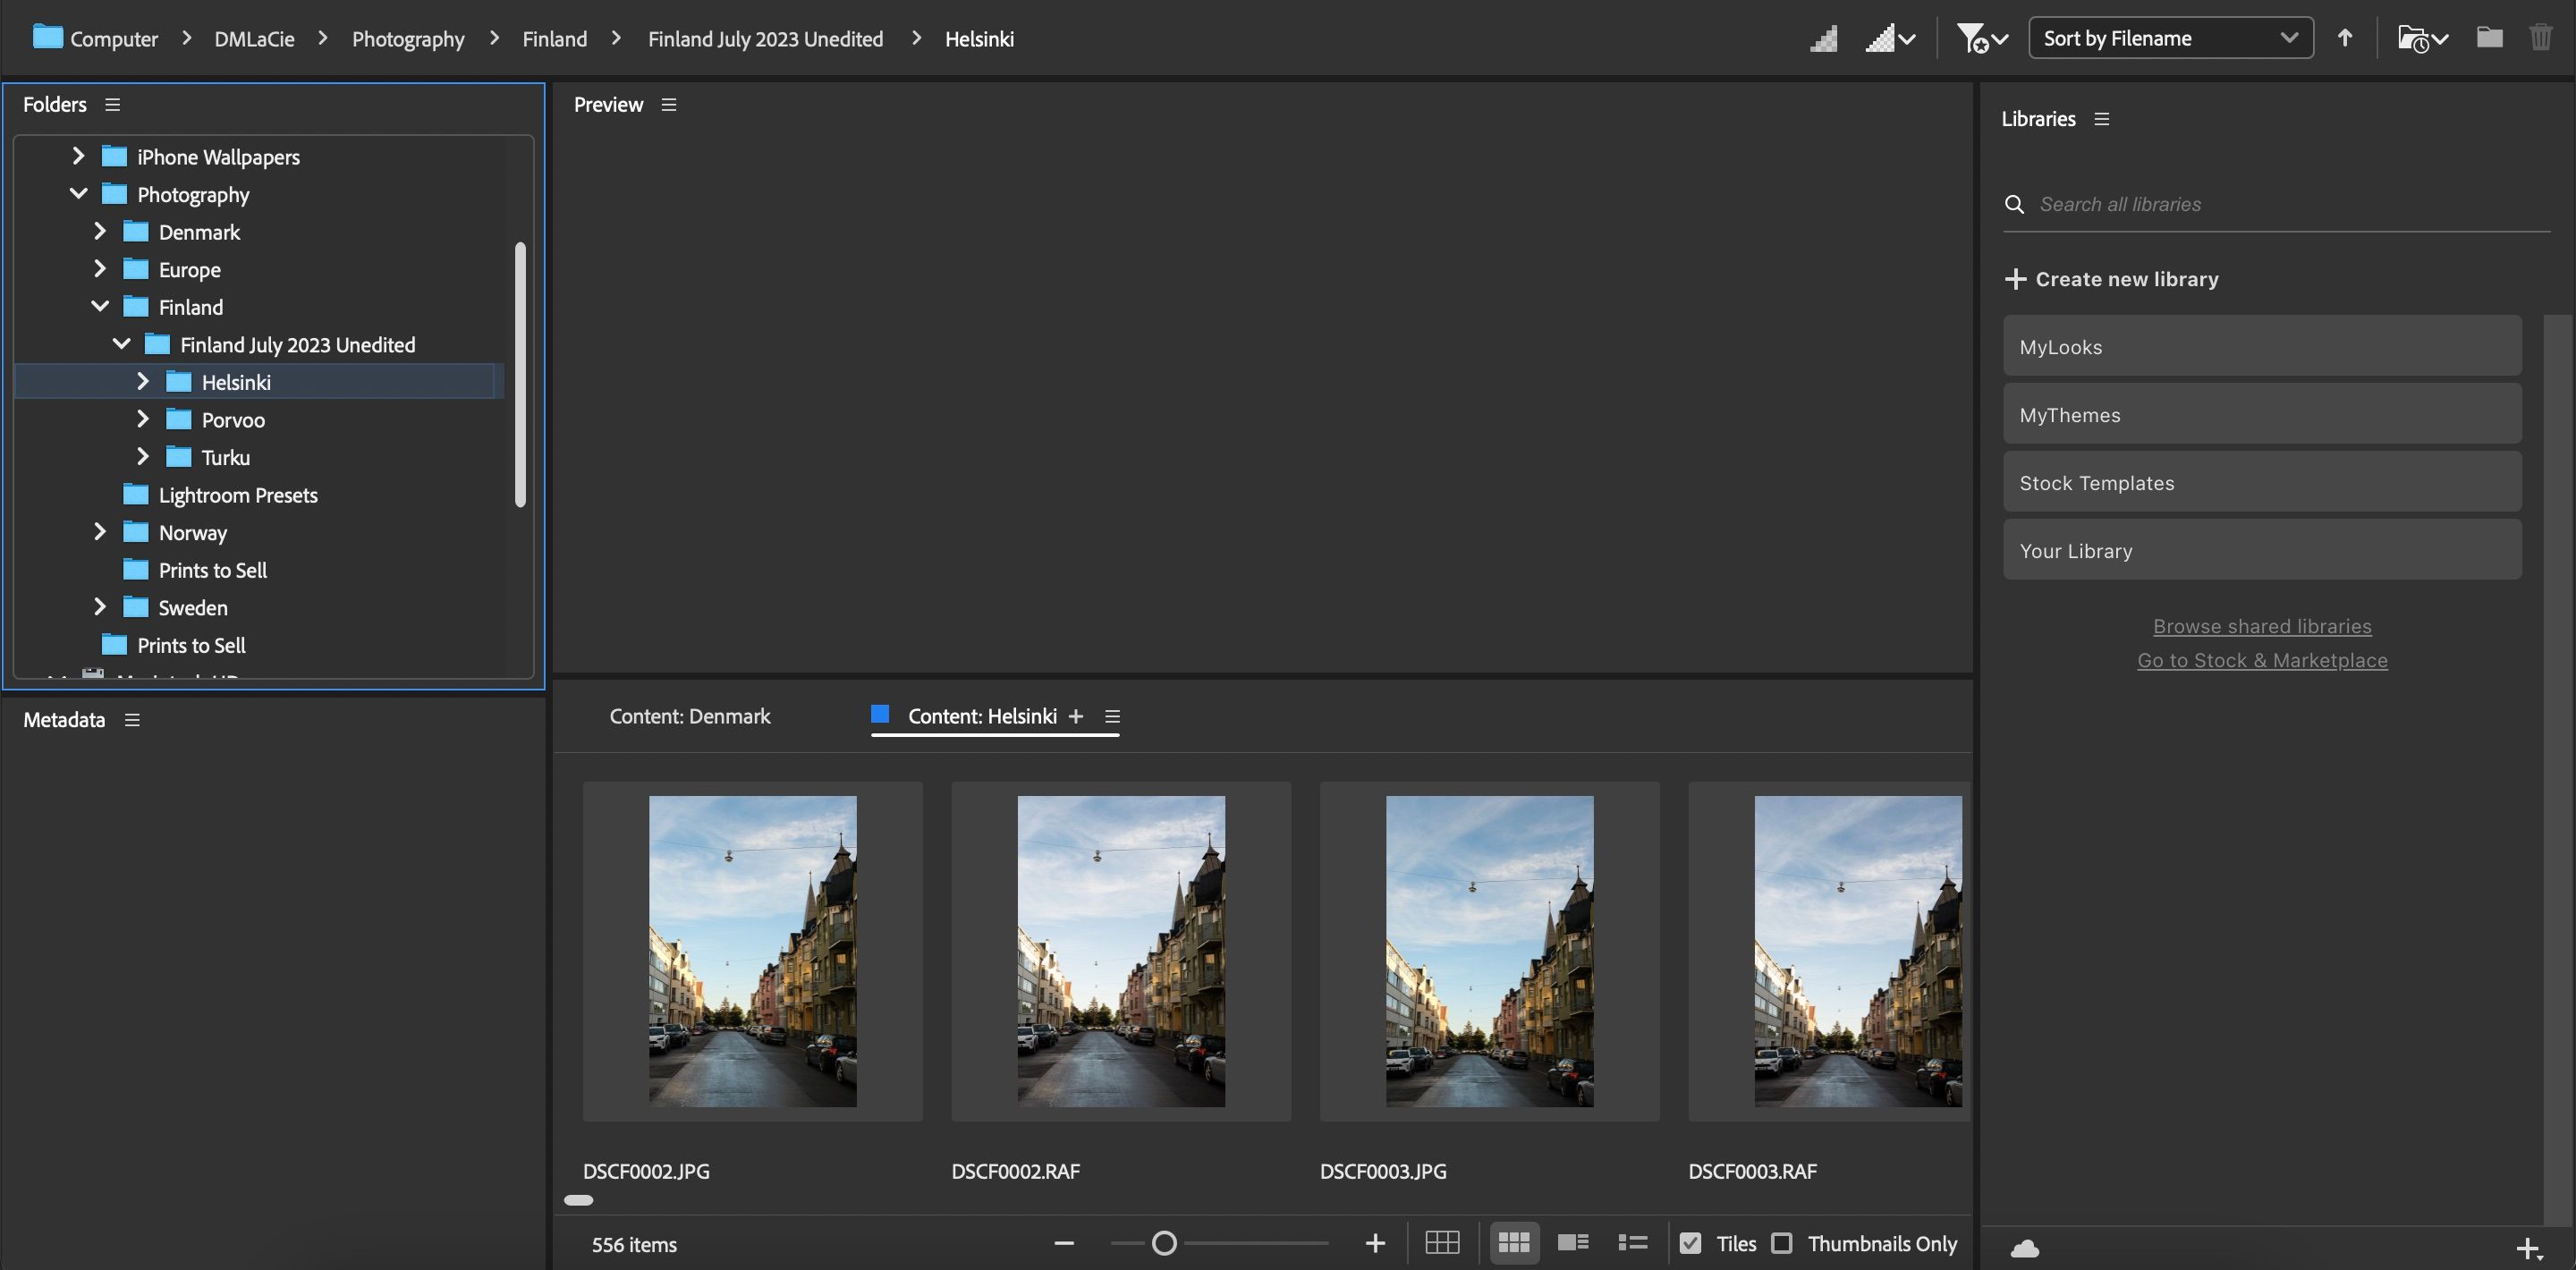
Task: Switch to details view in the status bar
Action: pyautogui.click(x=1572, y=1243)
